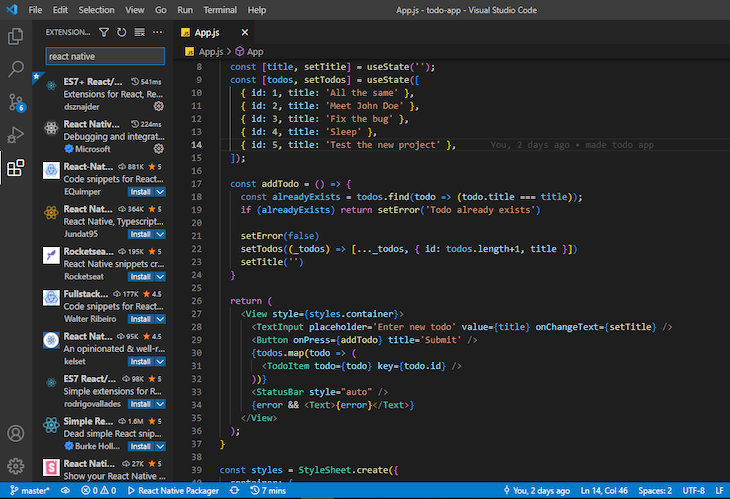Expand Install dropdown arrow for EQuimper extension
The image size is (730, 499).
[160, 191]
